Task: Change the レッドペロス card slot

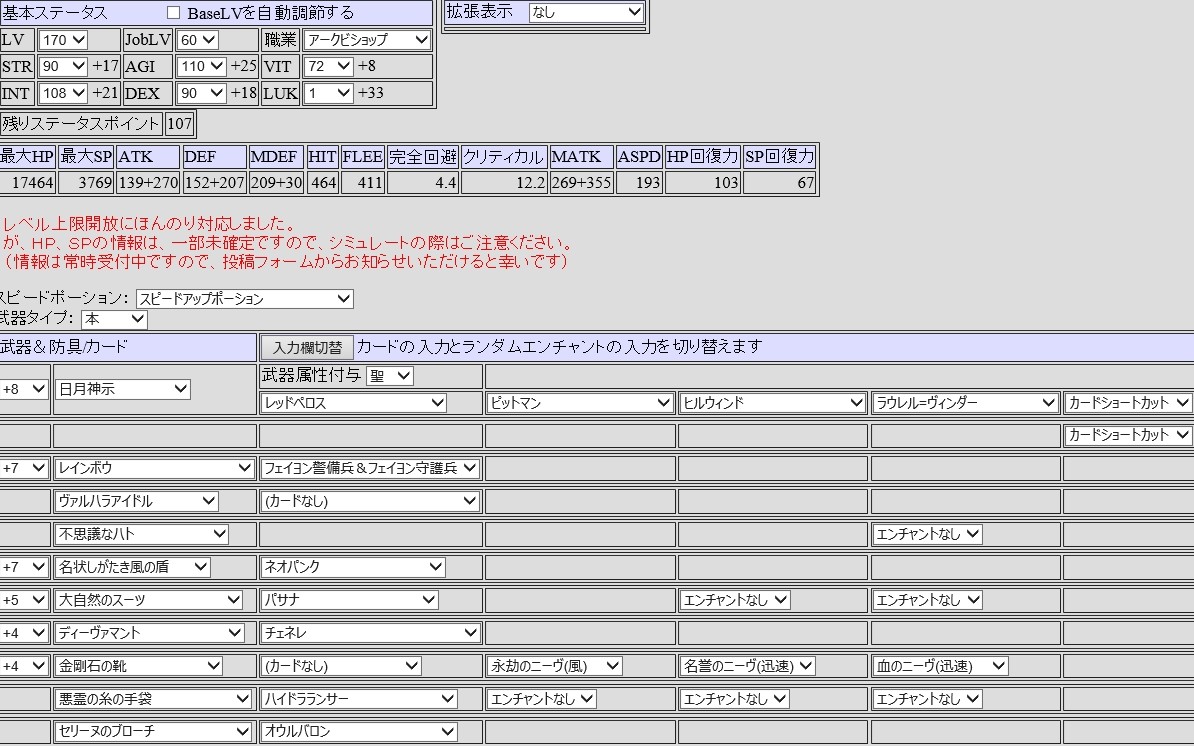Action: coord(353,403)
